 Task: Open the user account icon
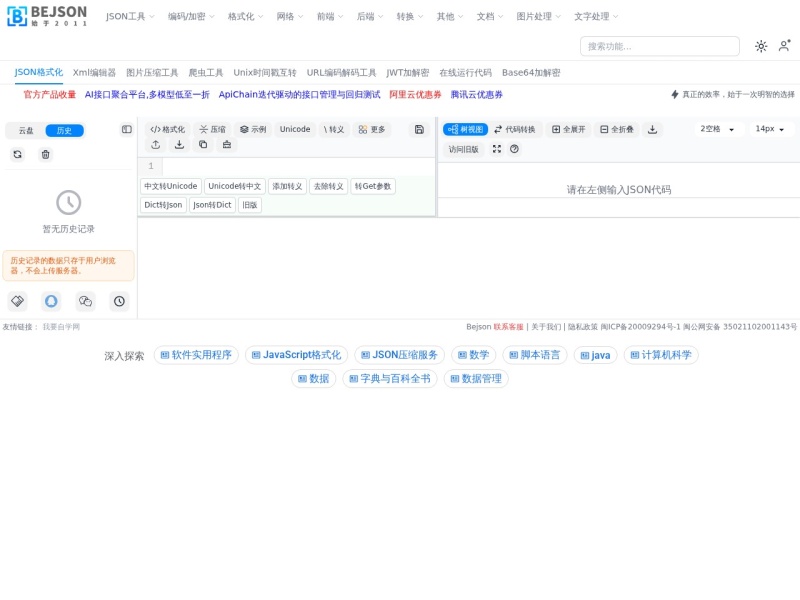(x=784, y=46)
